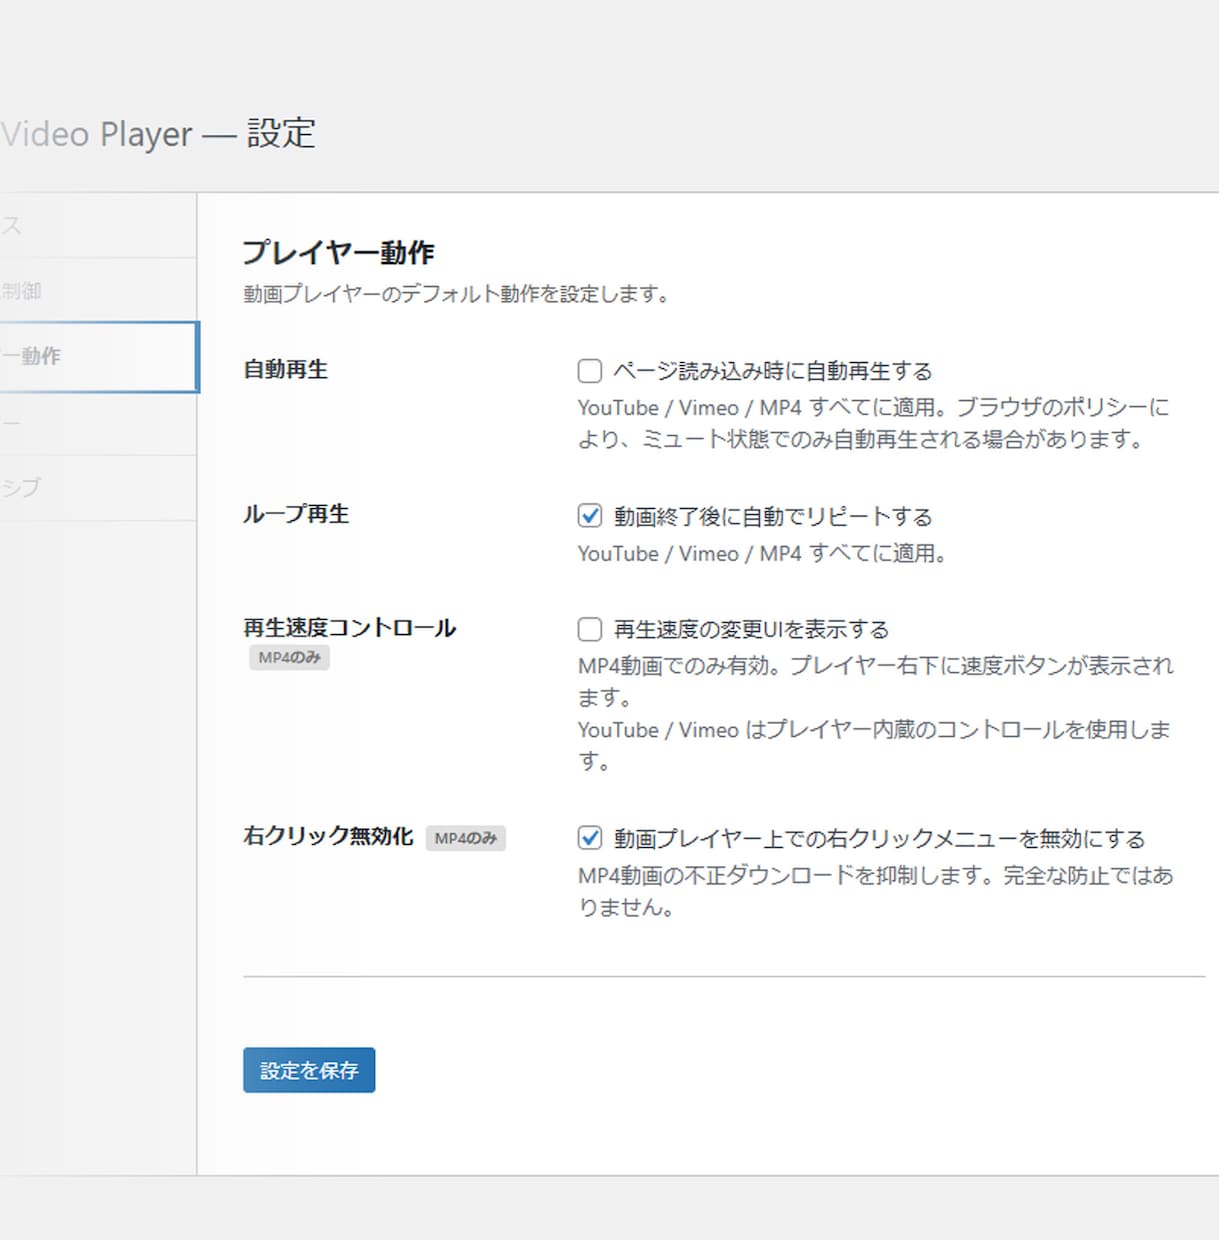Screen dimensions: 1219x1240
Task: Click the MP4のみ badge under 再生速度コントロール
Action: 289,658
